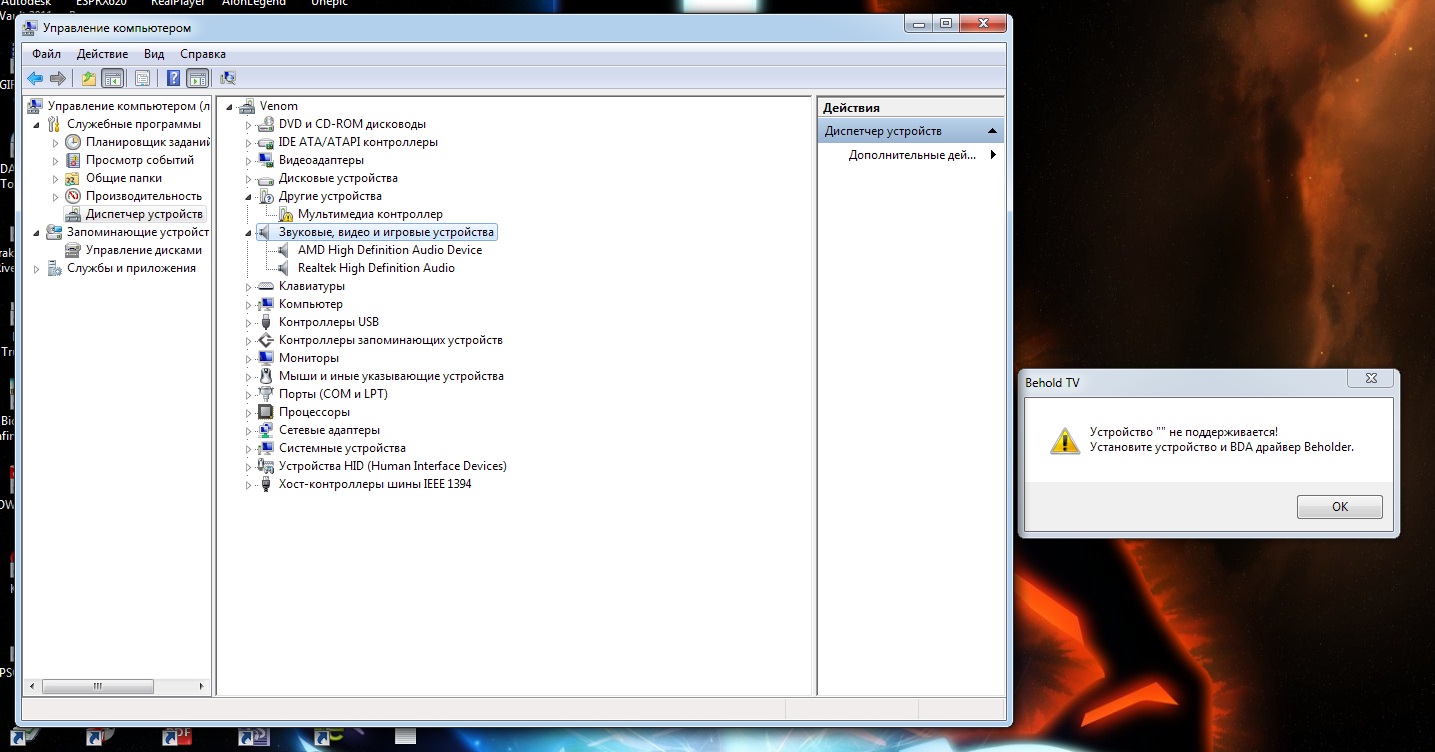Screen dimensions: 1435x752
Task: Expand the Сетевые адаптеры node
Action: tap(250, 430)
